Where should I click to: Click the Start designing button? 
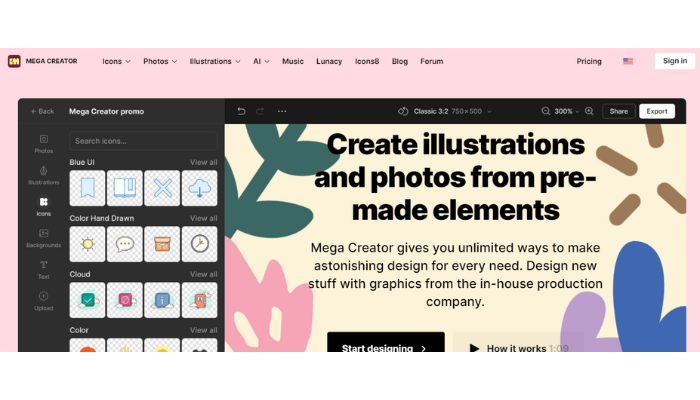coord(386,342)
